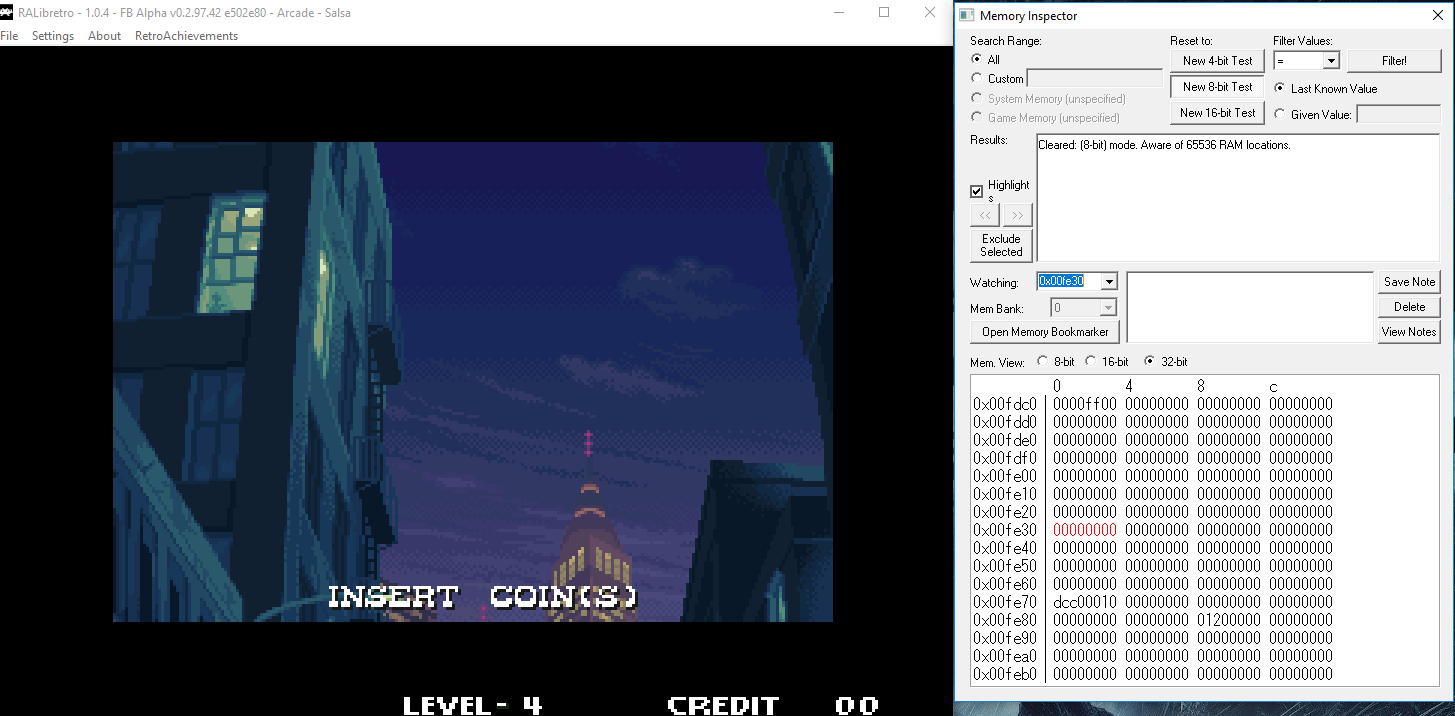Open the File menu
The image size is (1455, 716).
[9, 36]
